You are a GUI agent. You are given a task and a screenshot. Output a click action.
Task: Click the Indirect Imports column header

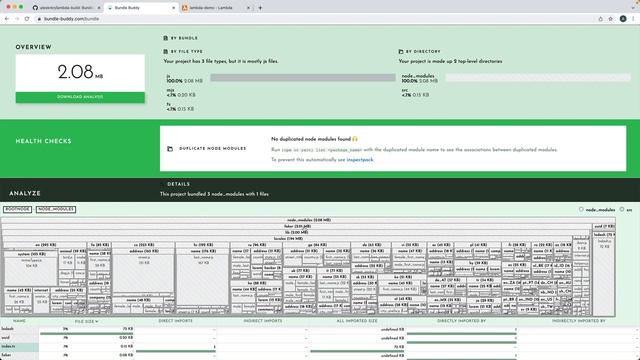pyautogui.click(x=262, y=321)
